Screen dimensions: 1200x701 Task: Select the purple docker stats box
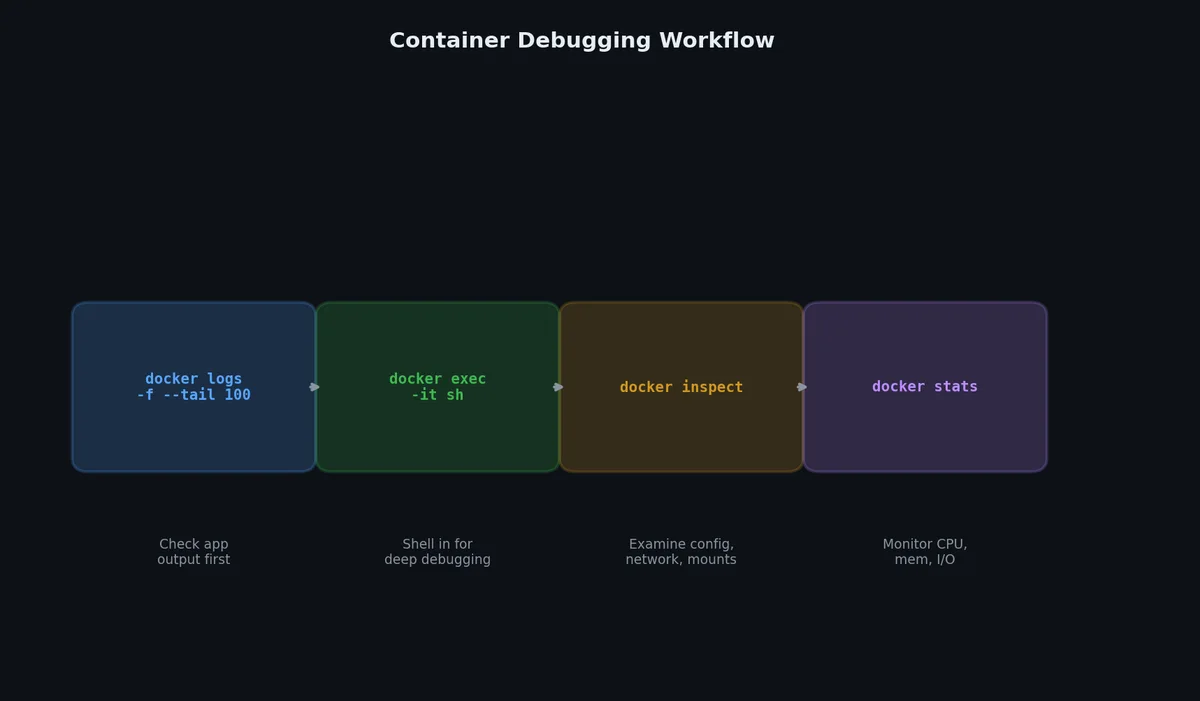pos(925,387)
